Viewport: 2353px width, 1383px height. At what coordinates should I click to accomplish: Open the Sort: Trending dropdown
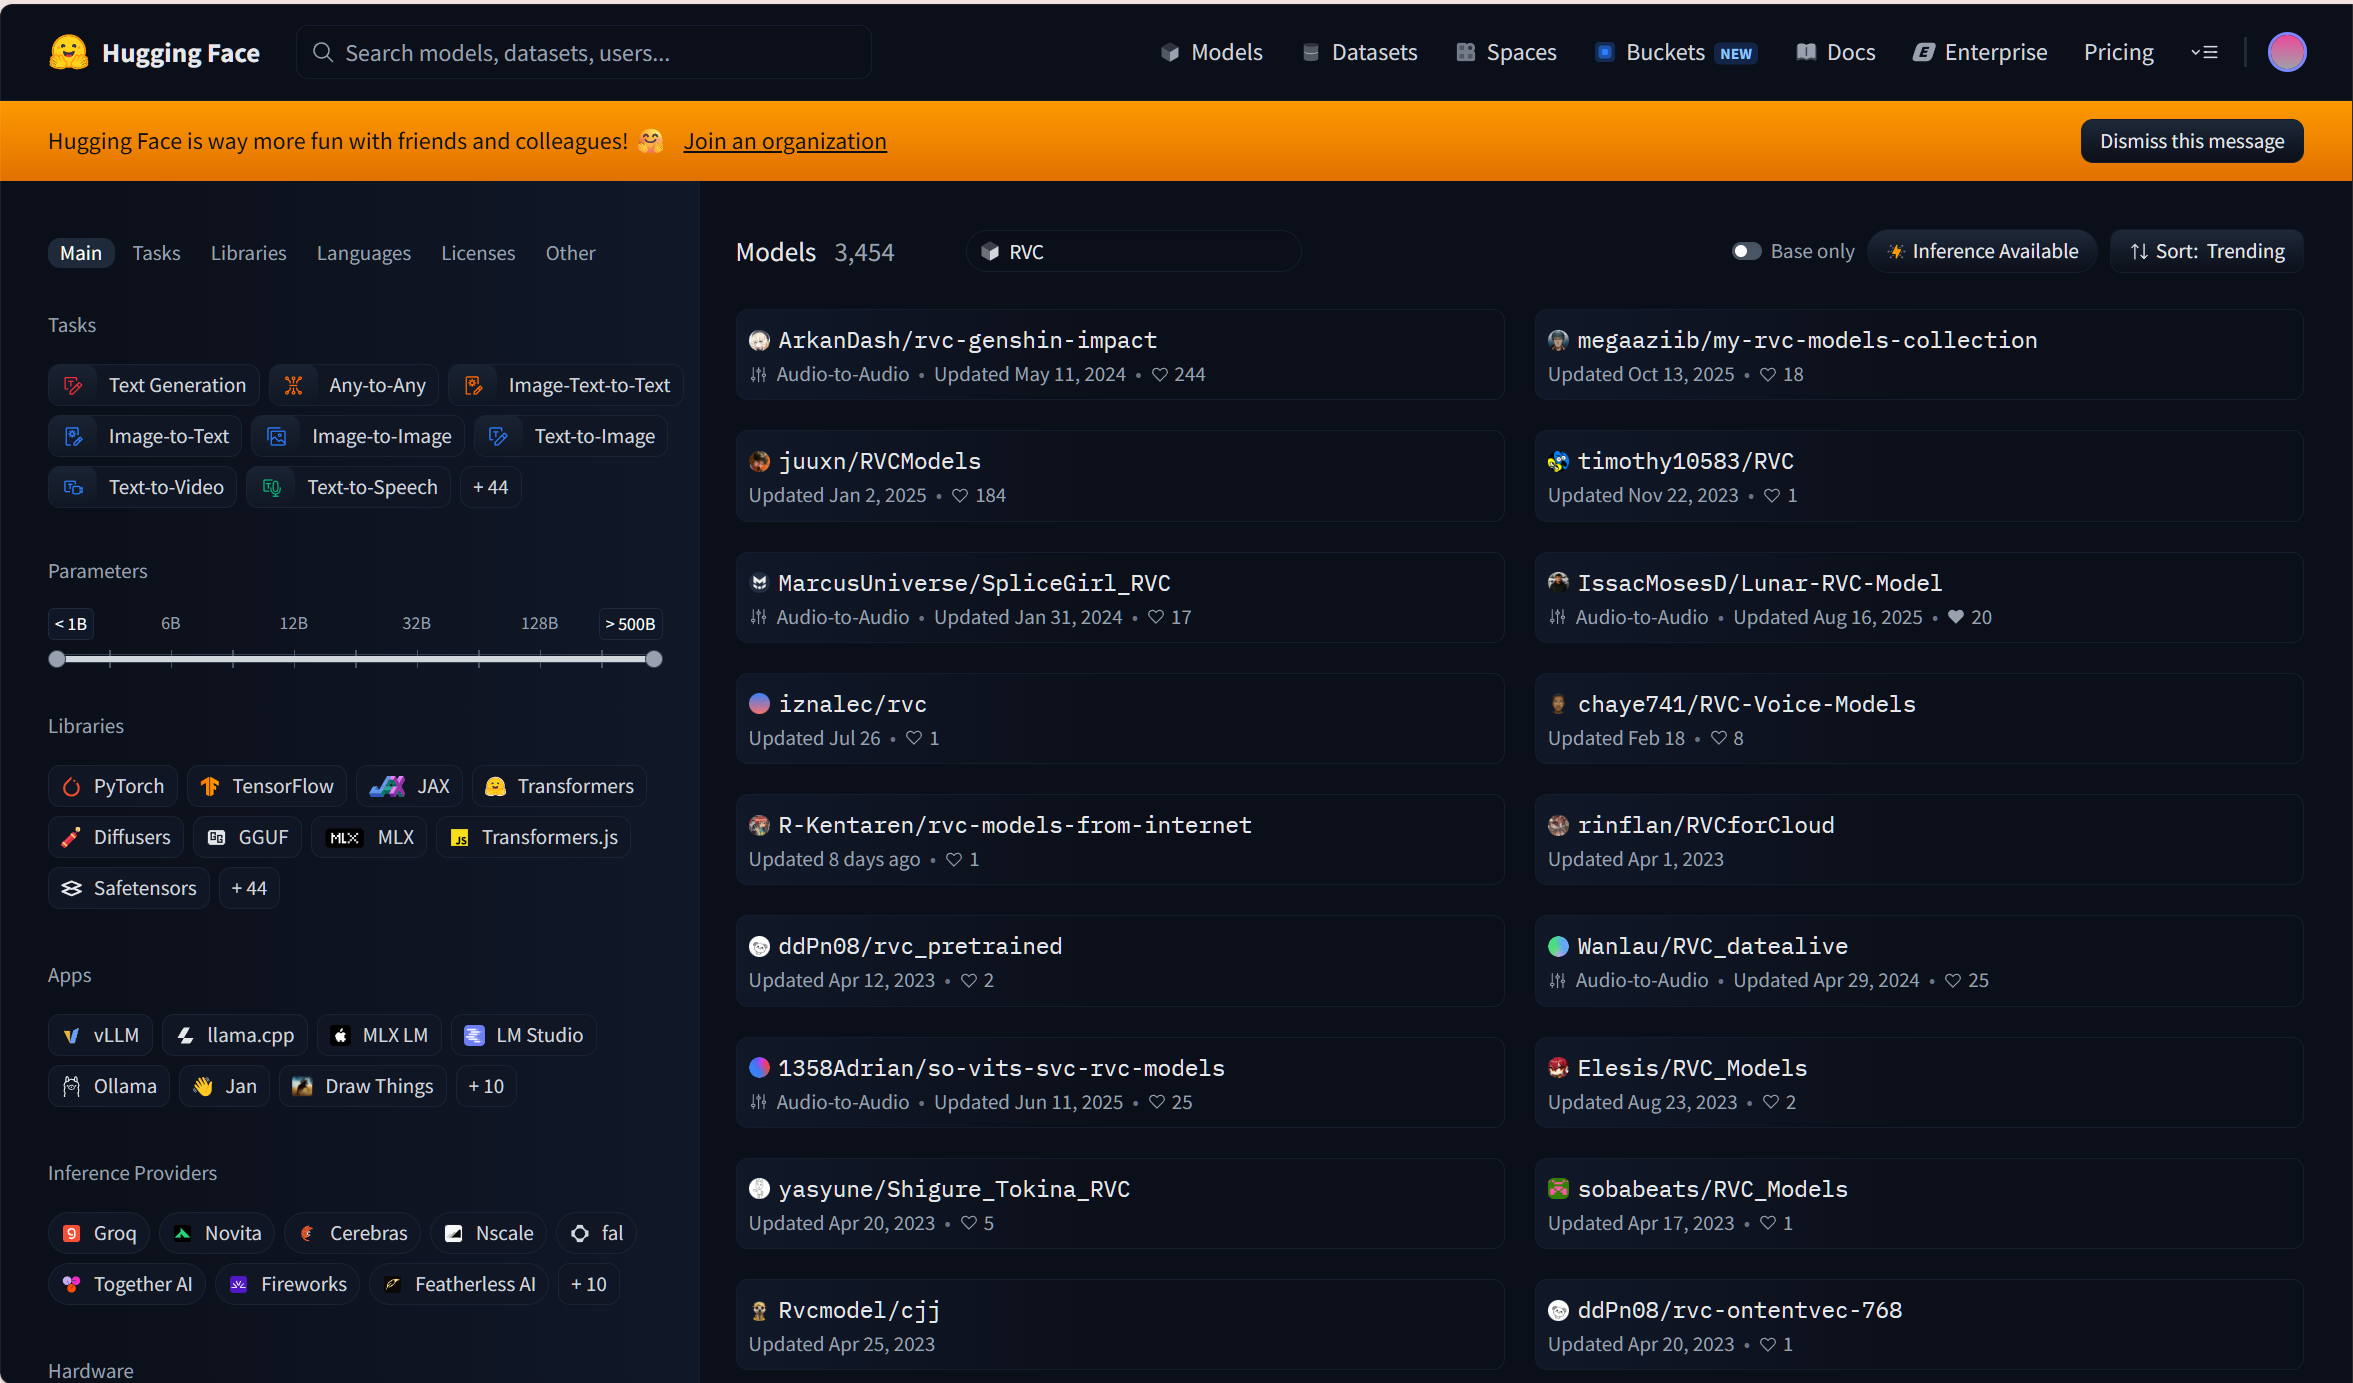2207,251
